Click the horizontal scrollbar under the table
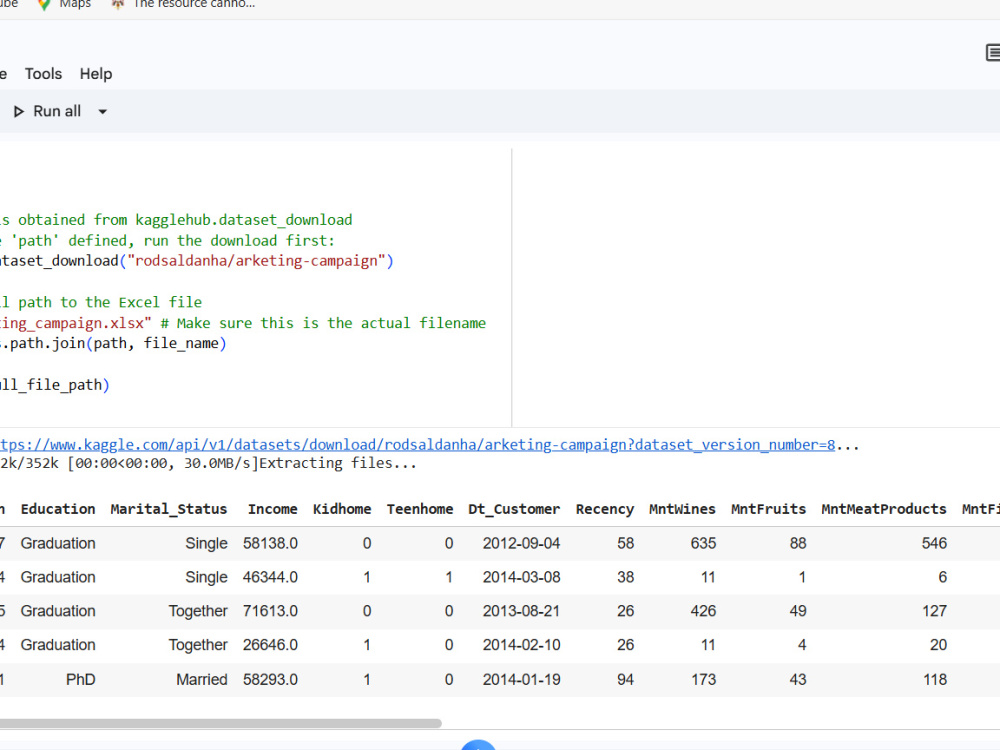The width and height of the screenshot is (1000, 750). [x=221, y=723]
